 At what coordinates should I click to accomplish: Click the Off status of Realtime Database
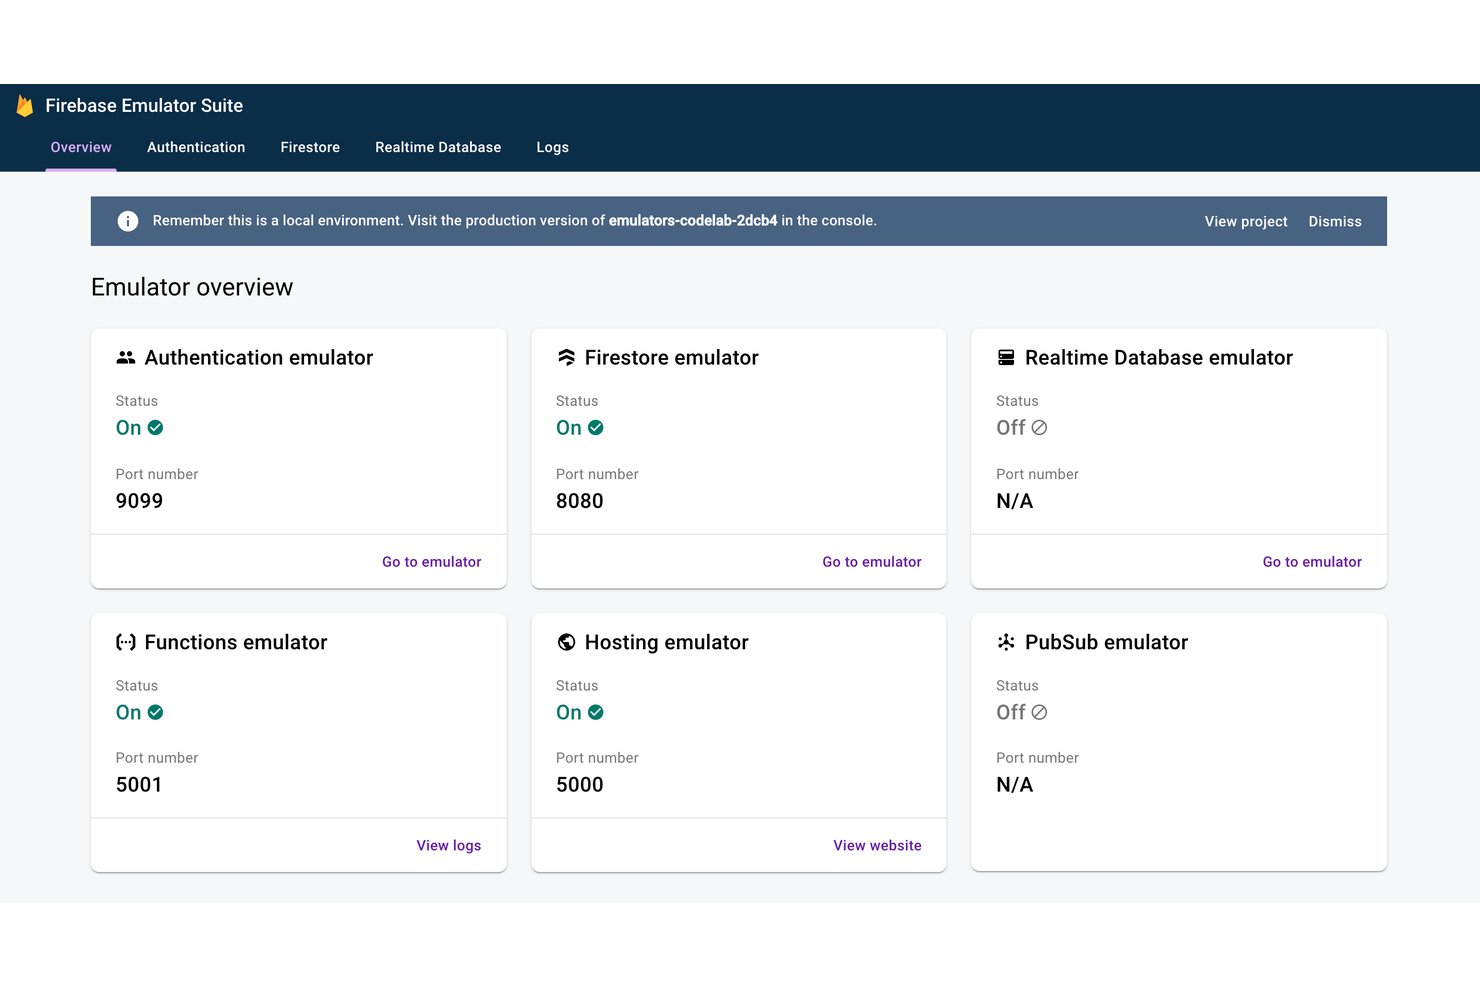click(1011, 428)
